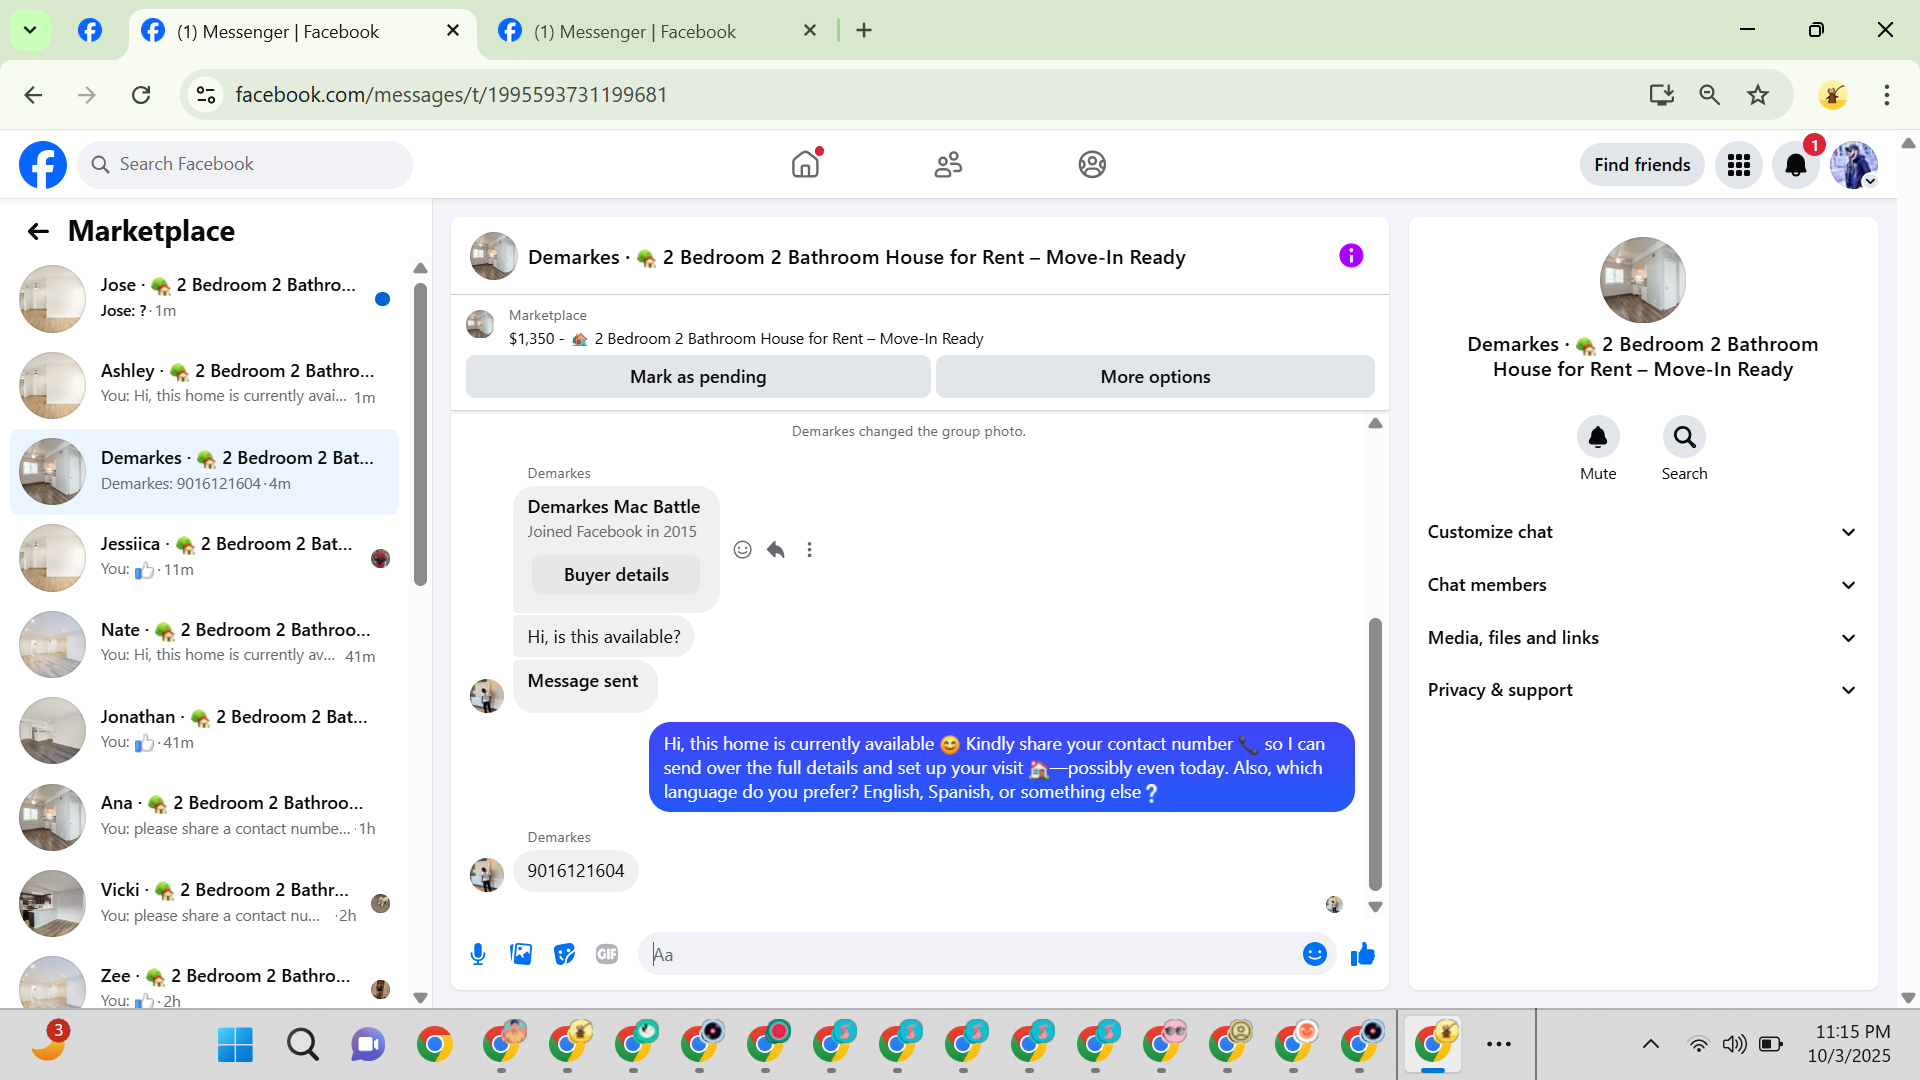The width and height of the screenshot is (1920, 1080).
Task: Send a voice clip with microphone icon
Action: 478,955
